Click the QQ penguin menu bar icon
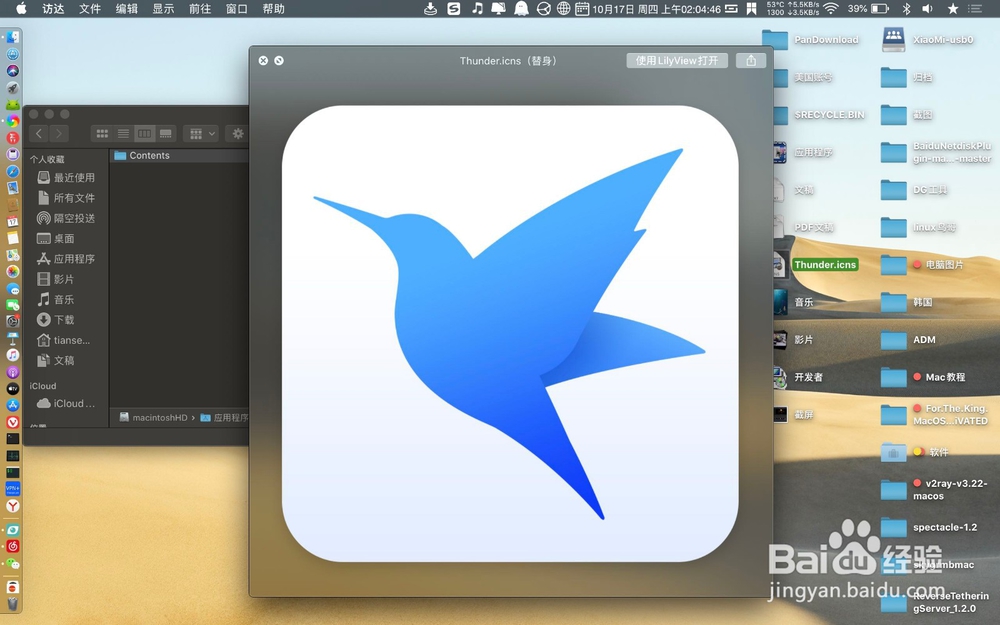 (x=521, y=9)
